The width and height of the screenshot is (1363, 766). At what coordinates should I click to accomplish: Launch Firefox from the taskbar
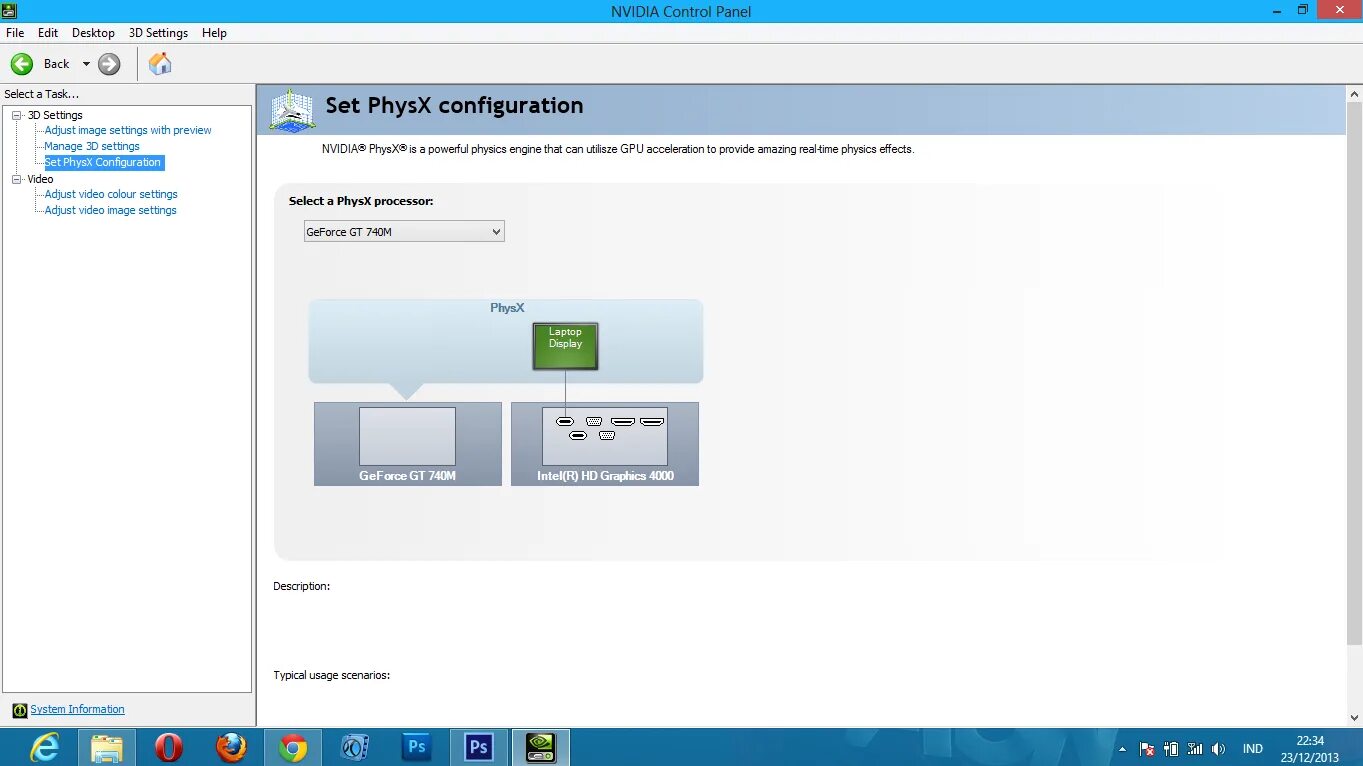coord(231,747)
